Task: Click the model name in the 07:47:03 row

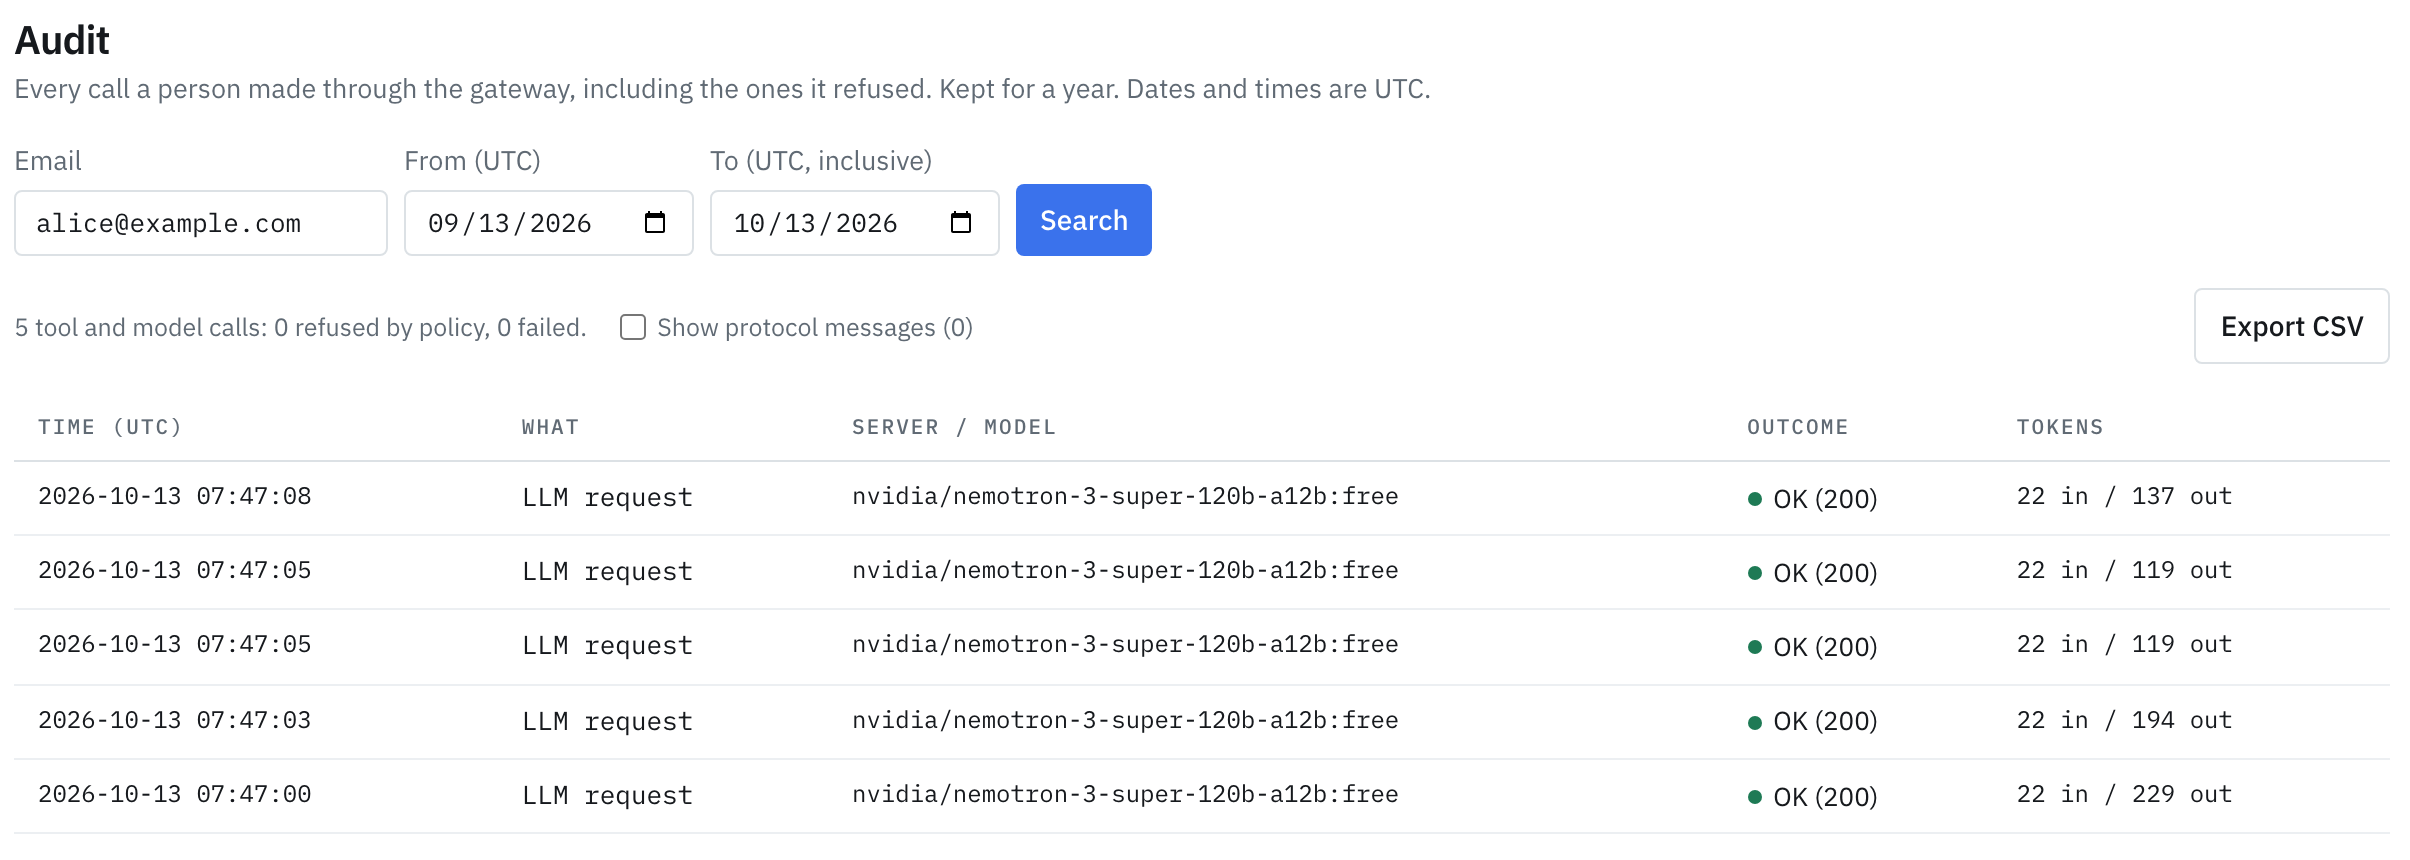Action: 1125,720
